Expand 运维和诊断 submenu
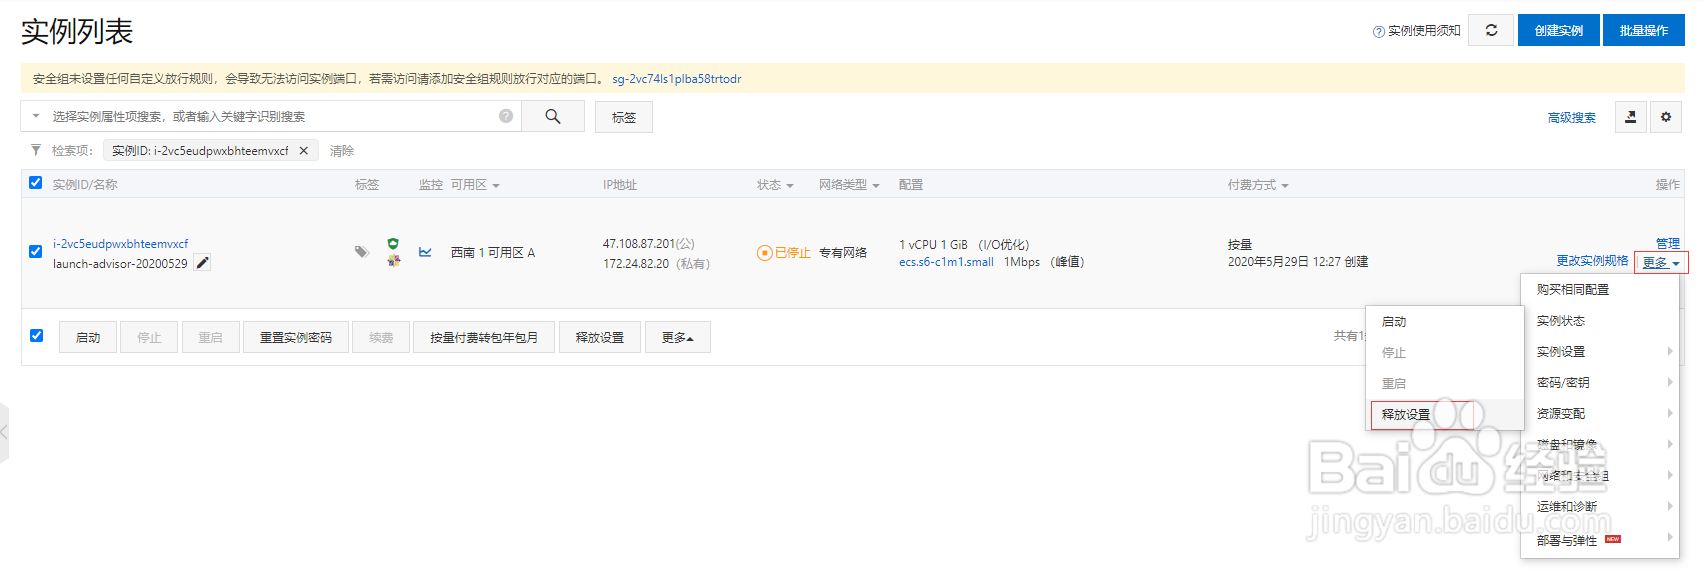The width and height of the screenshot is (1704, 579). pyautogui.click(x=1600, y=506)
